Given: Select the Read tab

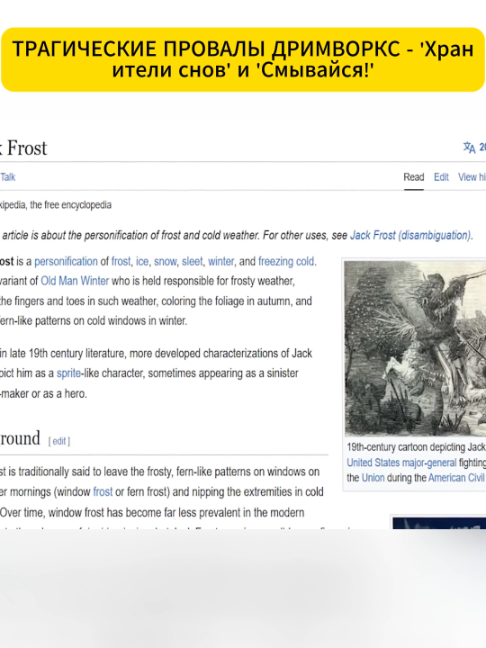Looking at the screenshot, I should pos(414,177).
